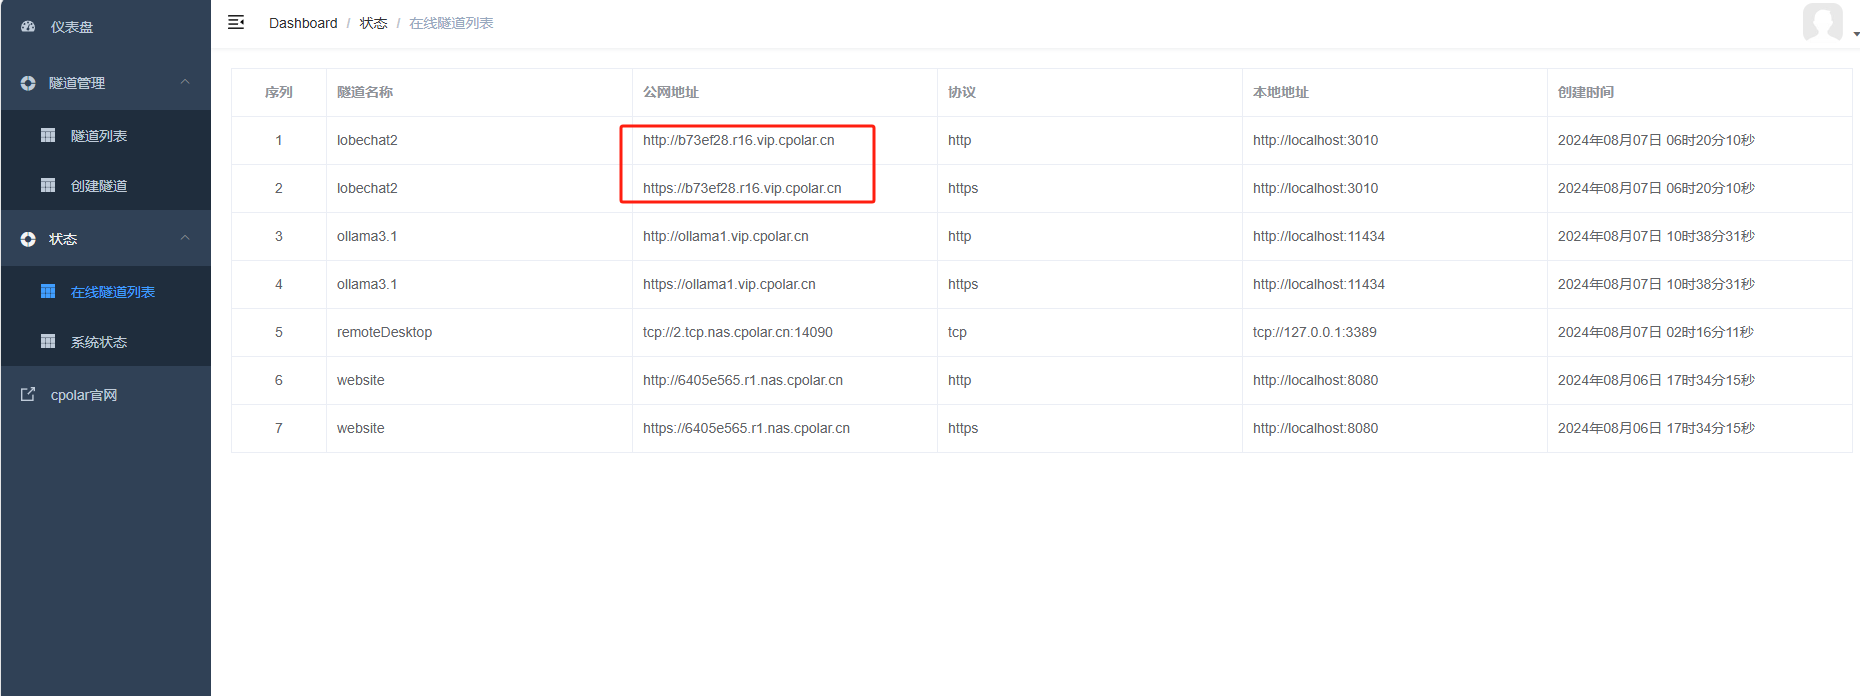The image size is (1860, 696).
Task: Go to 系统状态 in the sidebar
Action: click(x=99, y=342)
